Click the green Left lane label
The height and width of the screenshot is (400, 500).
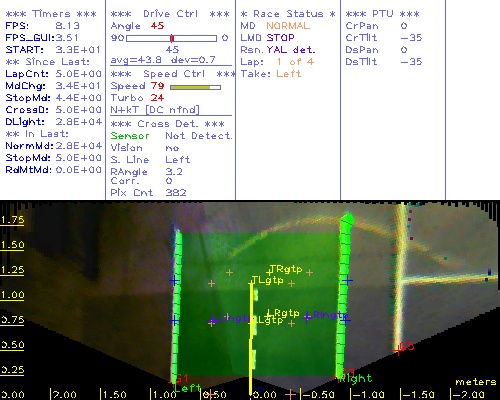tap(187, 388)
